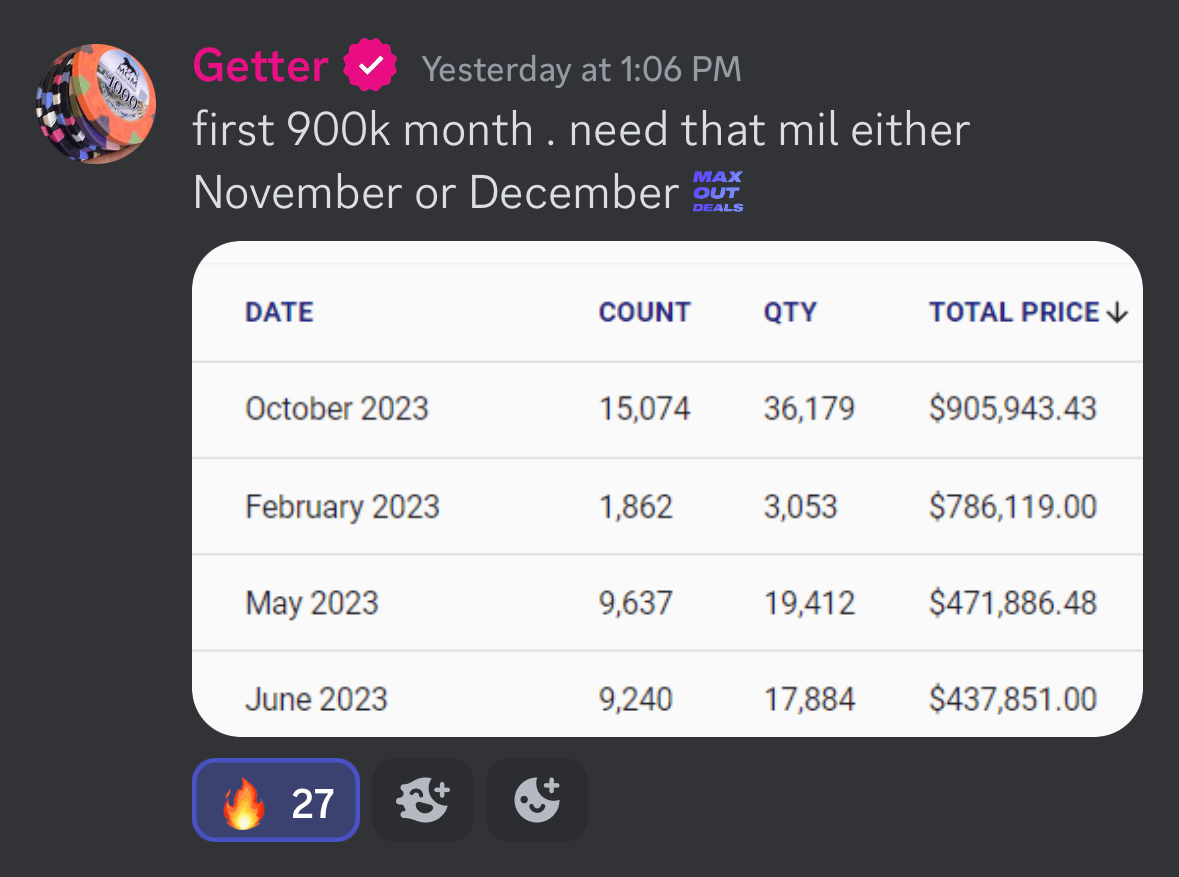Click the May 2023 date cell
Image resolution: width=1179 pixels, height=877 pixels.
(311, 603)
